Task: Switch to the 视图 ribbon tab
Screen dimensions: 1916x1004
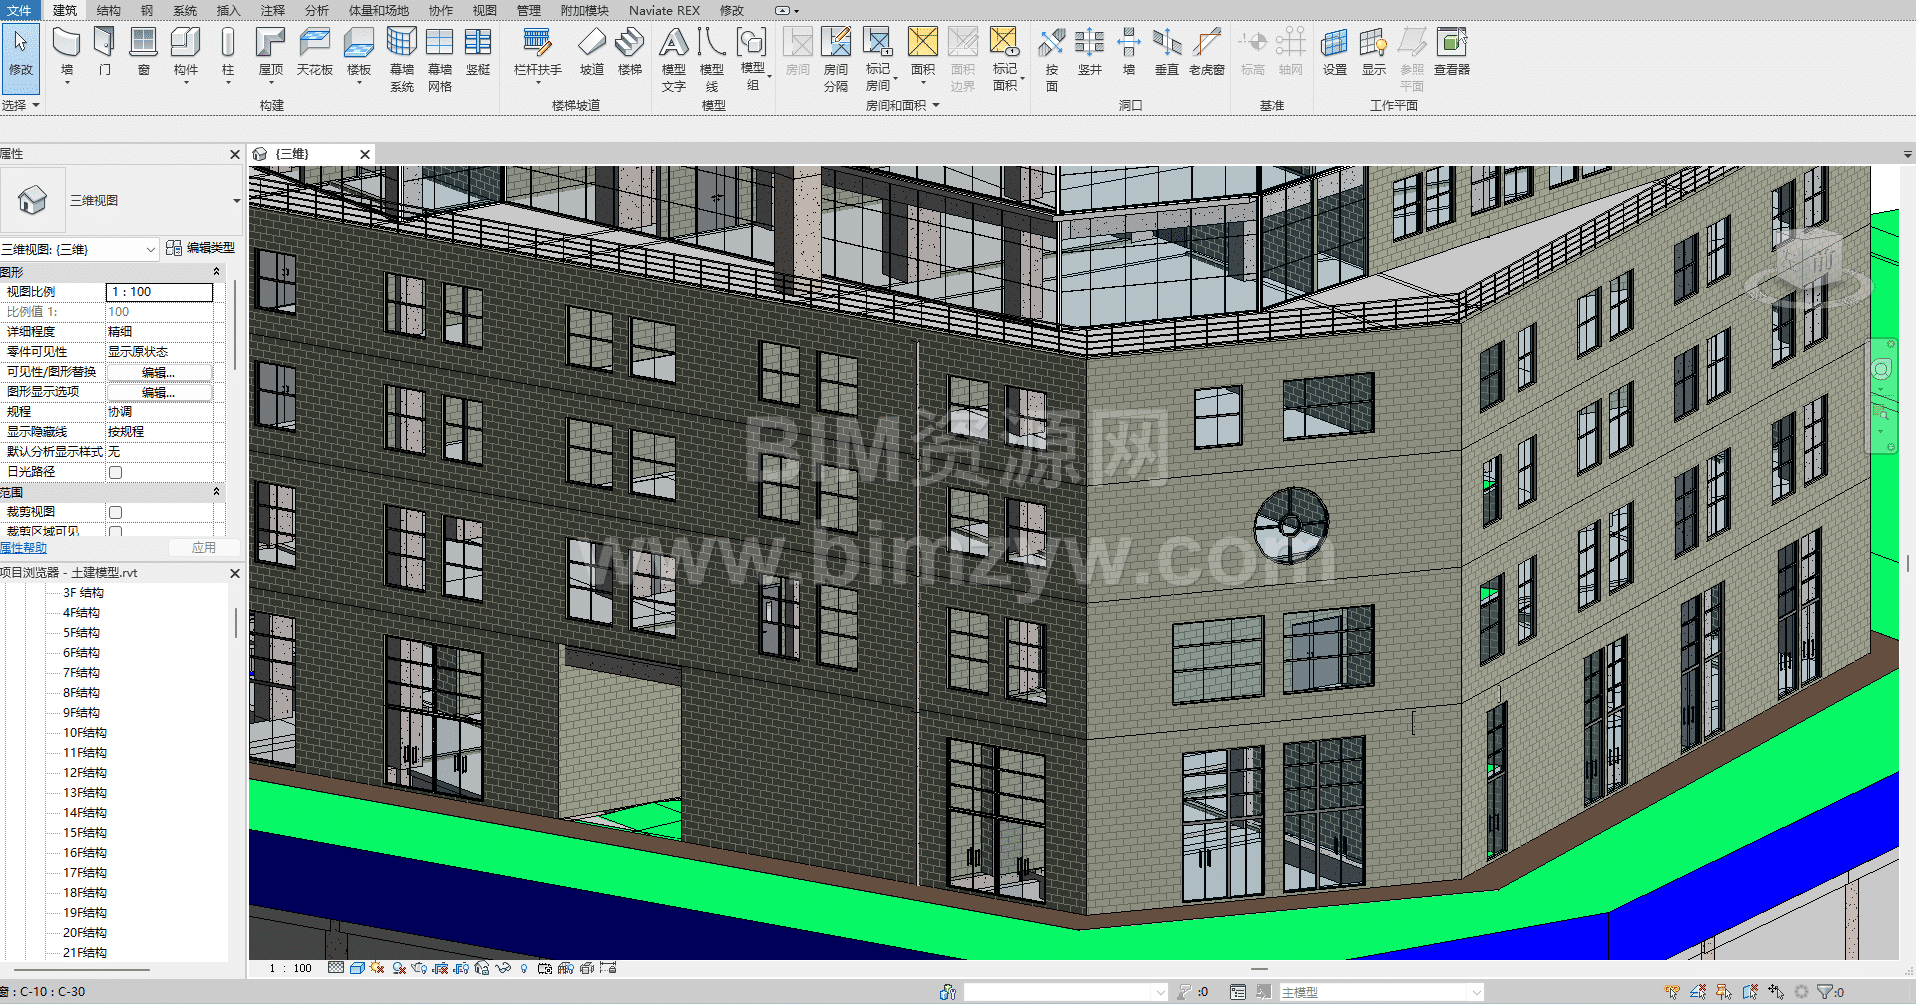Action: [x=485, y=10]
